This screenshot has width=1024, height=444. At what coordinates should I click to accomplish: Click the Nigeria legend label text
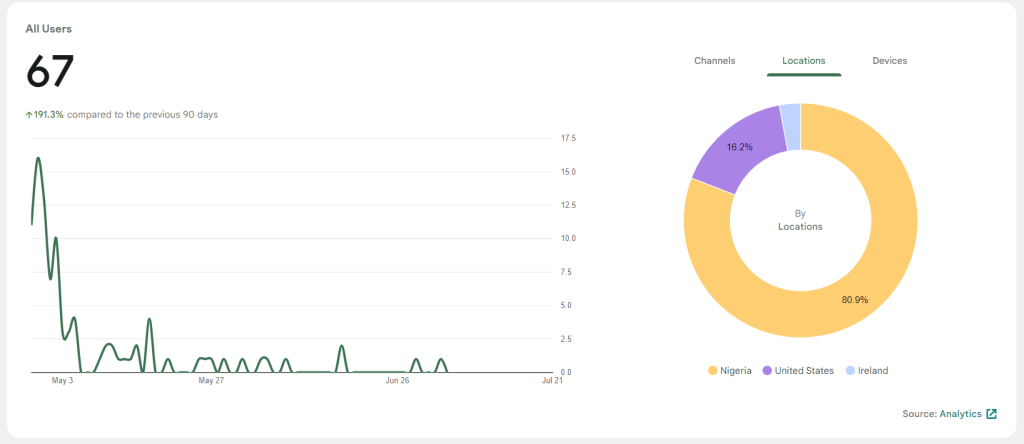[x=738, y=371]
